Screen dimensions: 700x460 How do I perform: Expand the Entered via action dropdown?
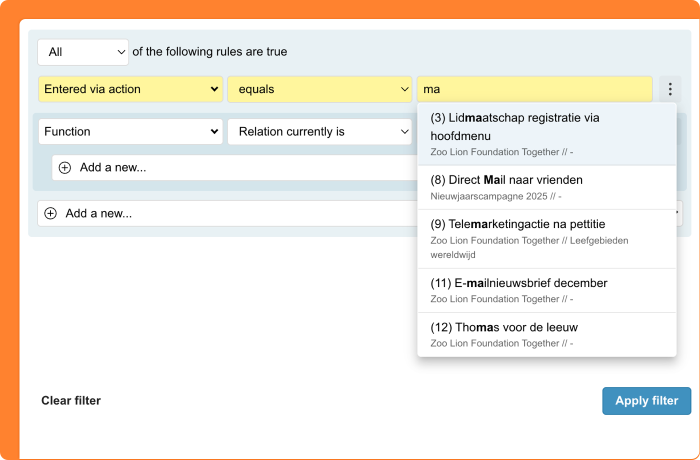coord(130,89)
